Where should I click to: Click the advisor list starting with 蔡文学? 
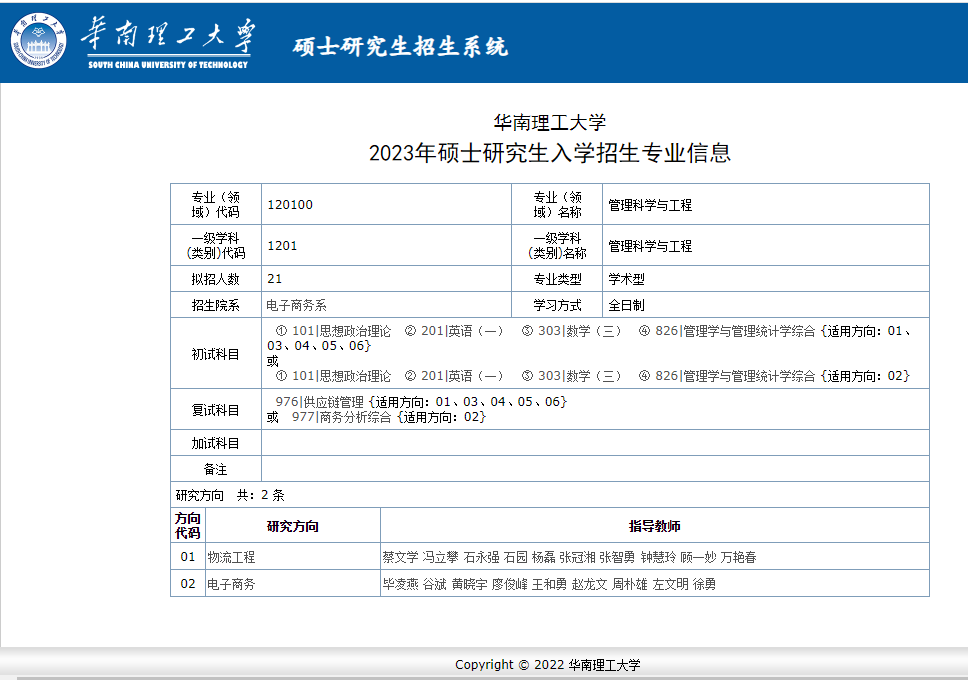(569, 557)
